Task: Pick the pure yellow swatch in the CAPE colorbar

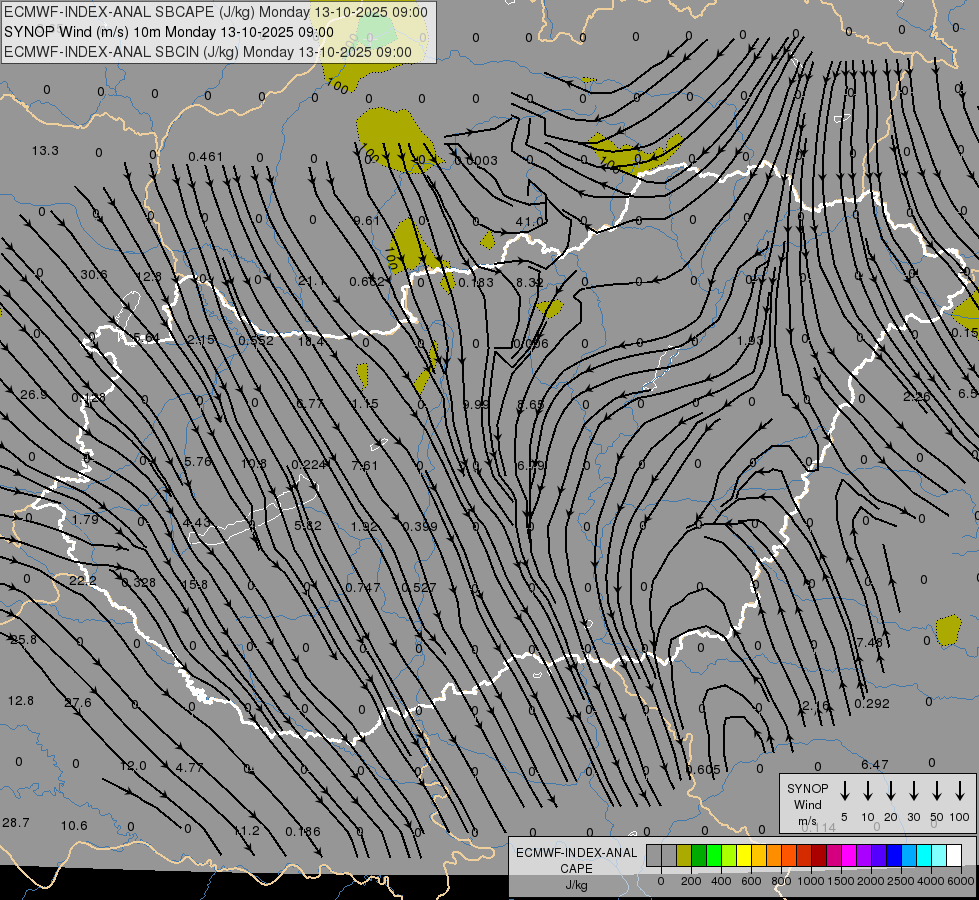Action: click(744, 856)
